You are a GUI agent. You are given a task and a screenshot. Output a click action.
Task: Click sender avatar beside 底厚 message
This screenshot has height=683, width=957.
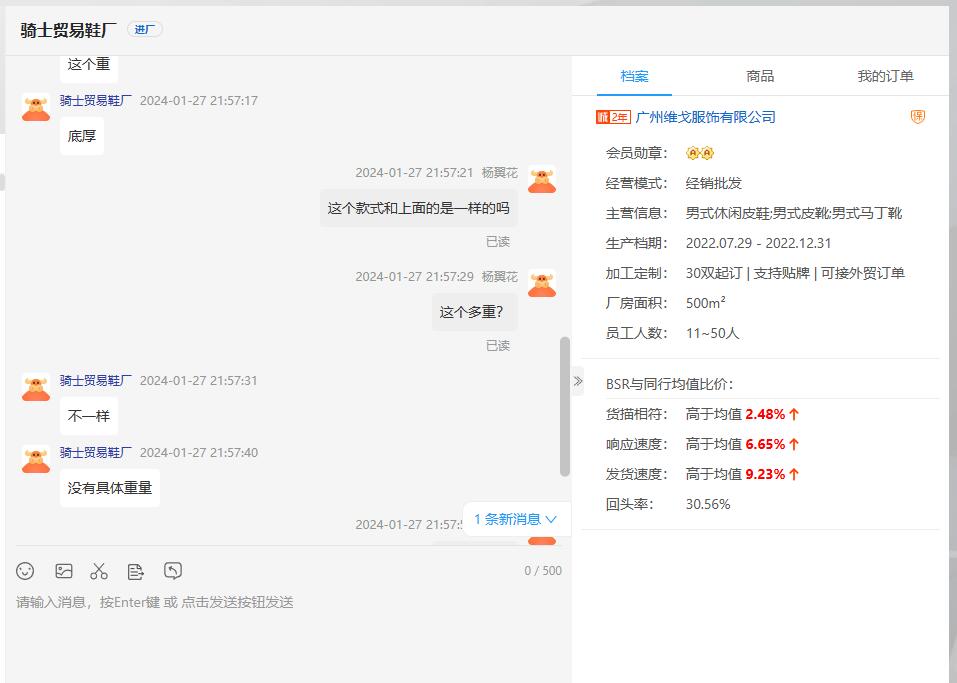[36, 107]
